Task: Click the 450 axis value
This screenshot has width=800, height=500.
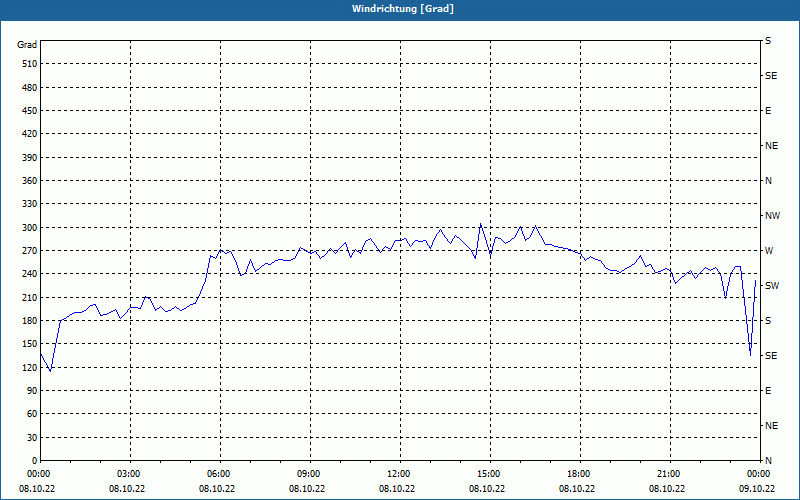Action: pyautogui.click(x=30, y=111)
